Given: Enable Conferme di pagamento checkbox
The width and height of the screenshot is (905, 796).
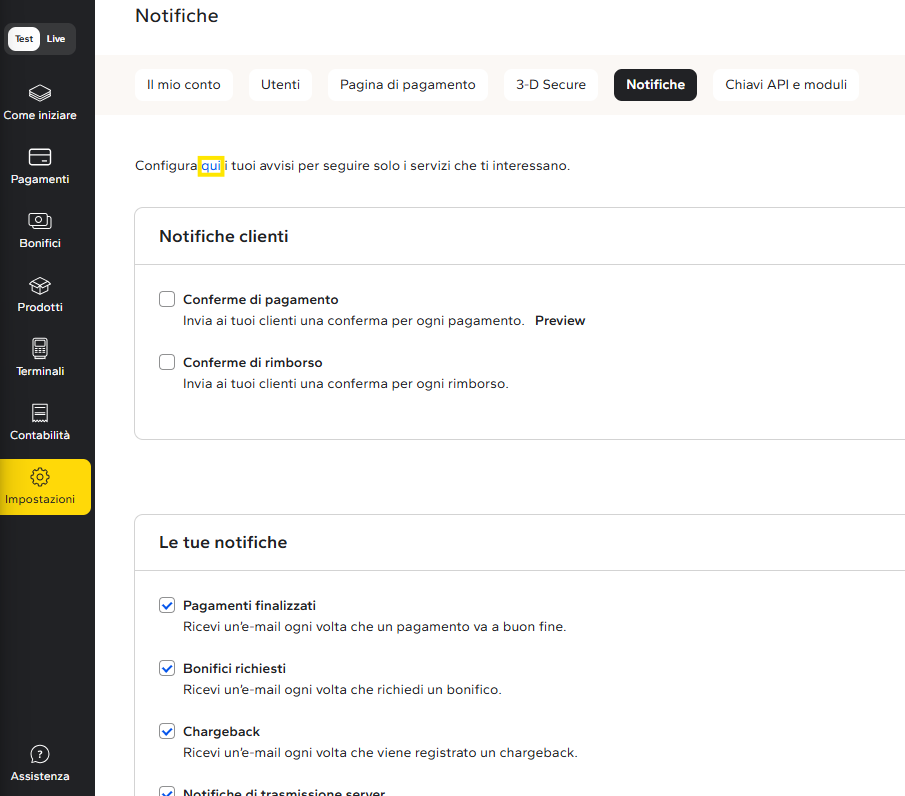Looking at the screenshot, I should (x=167, y=299).
